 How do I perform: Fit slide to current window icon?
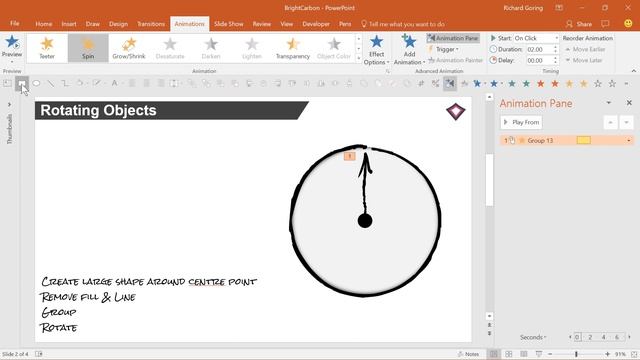tap(634, 354)
